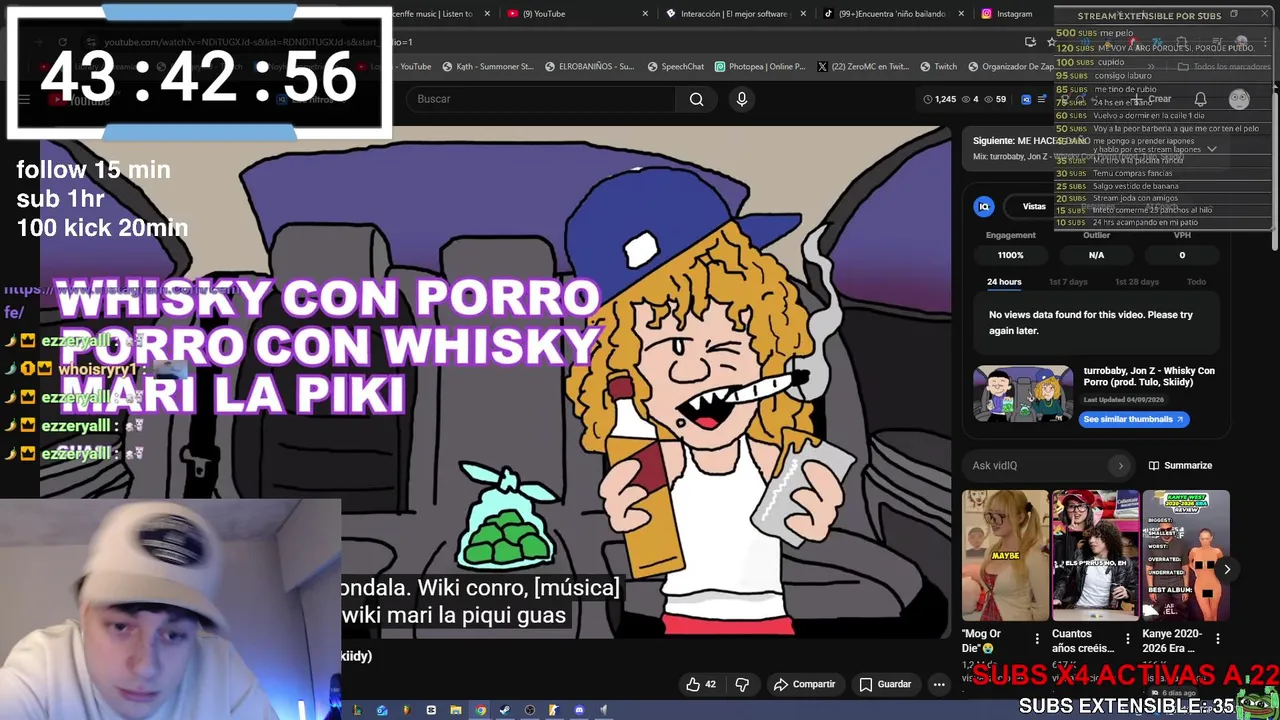Screen dimensions: 1280x720
Task: Open Steam from the taskbar
Action: pos(505,710)
